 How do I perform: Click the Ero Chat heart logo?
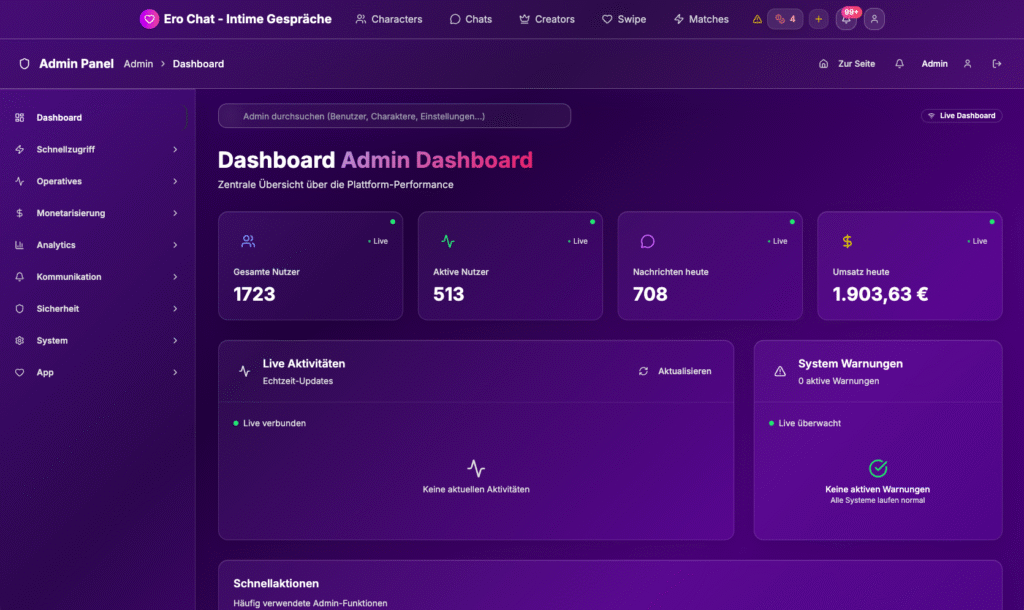149,19
